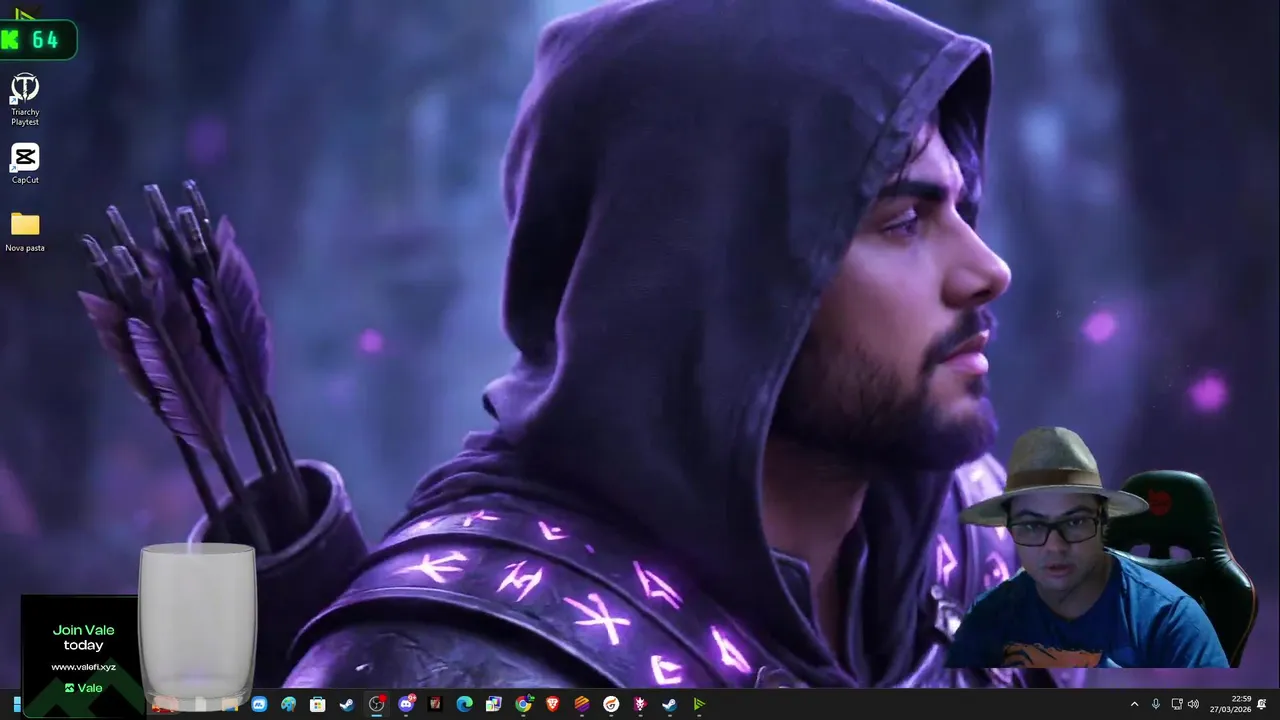Image resolution: width=1280 pixels, height=720 pixels.
Task: Open the Triarchy Playtest desktop shortcut
Action: (25, 99)
